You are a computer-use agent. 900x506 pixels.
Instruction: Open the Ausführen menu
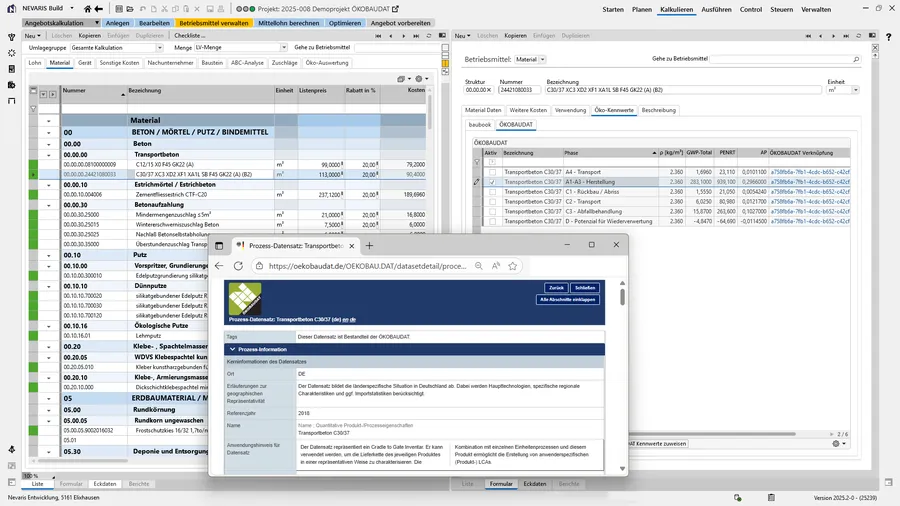tap(716, 9)
